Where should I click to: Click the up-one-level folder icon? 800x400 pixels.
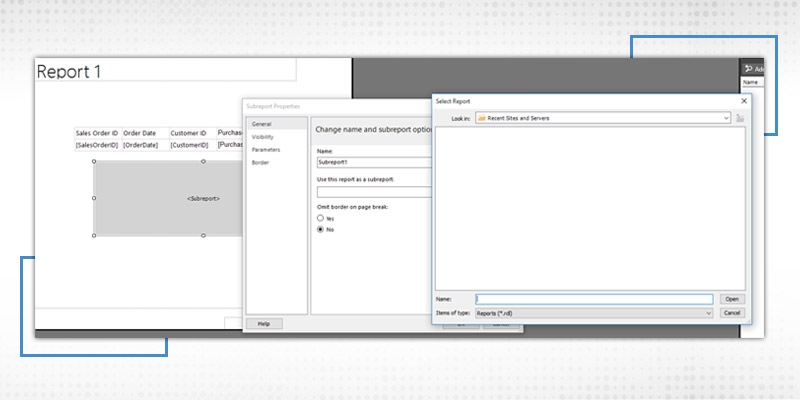coord(740,118)
